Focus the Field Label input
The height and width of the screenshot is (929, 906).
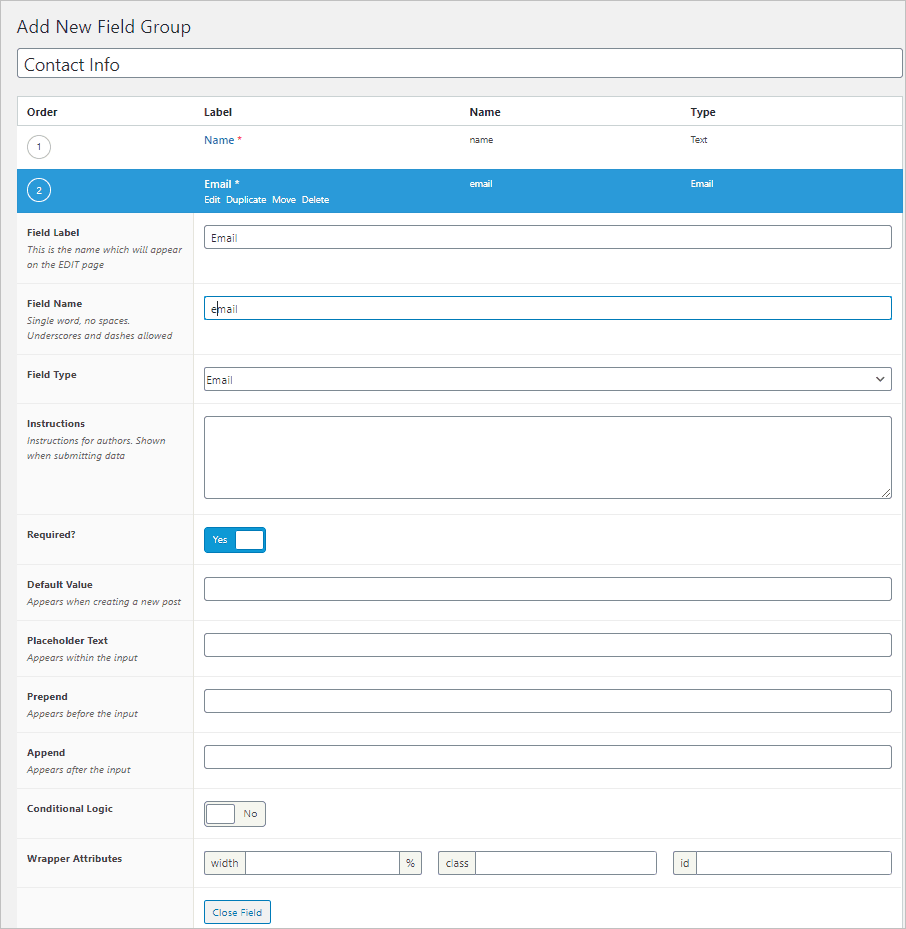(x=547, y=237)
